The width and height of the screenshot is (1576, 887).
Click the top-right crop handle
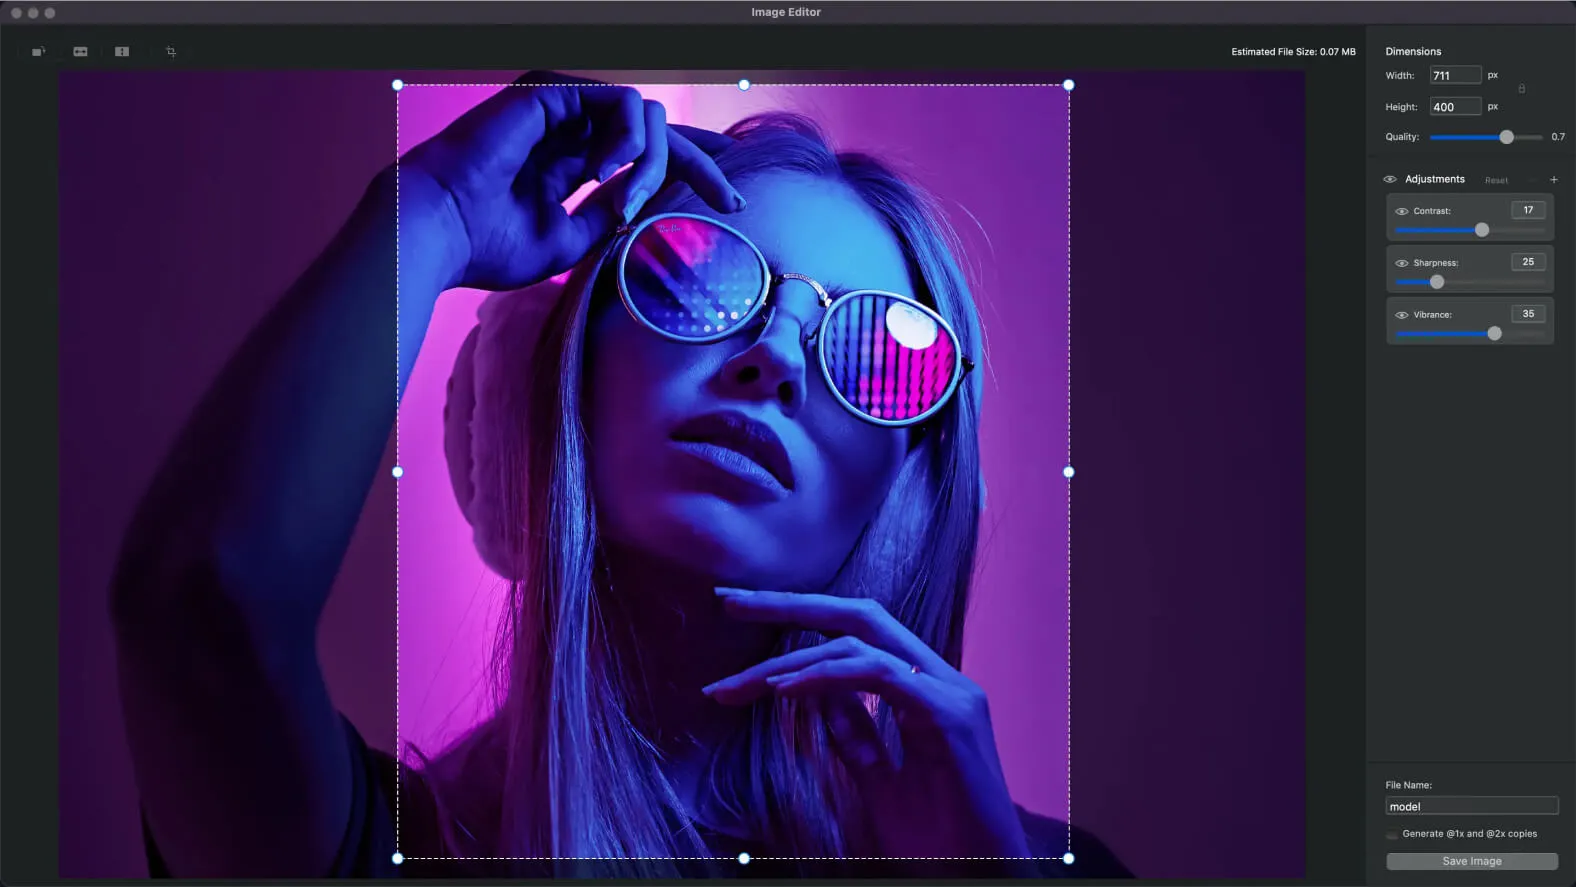1069,85
